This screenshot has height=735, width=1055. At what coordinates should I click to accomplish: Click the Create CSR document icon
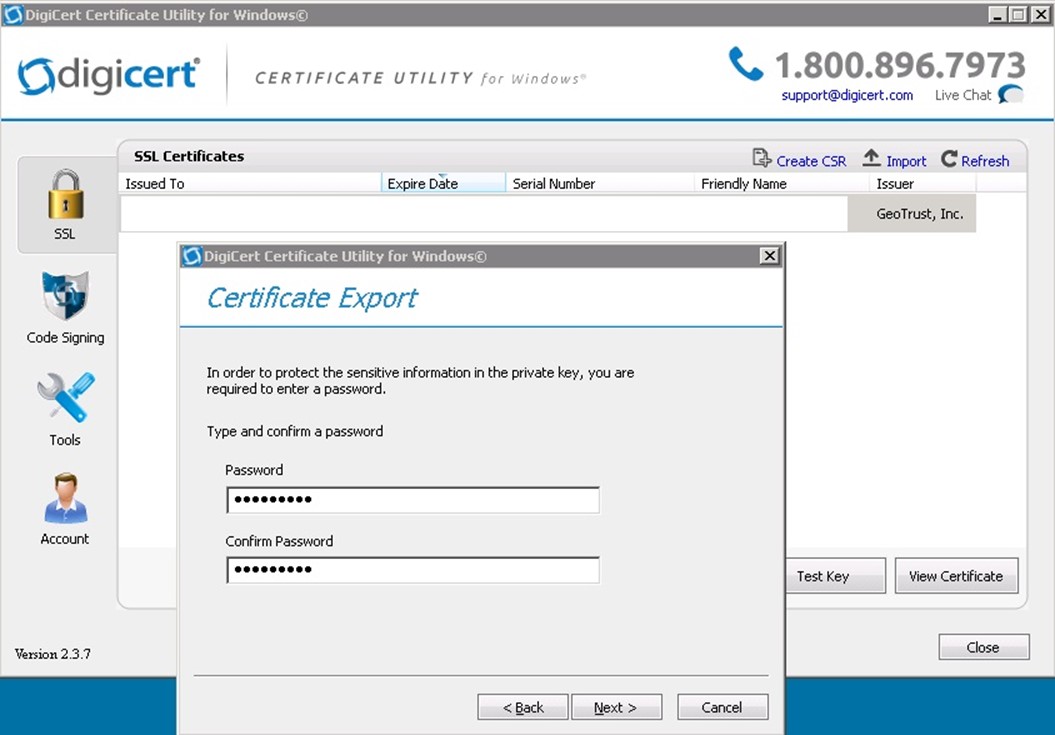tap(762, 158)
